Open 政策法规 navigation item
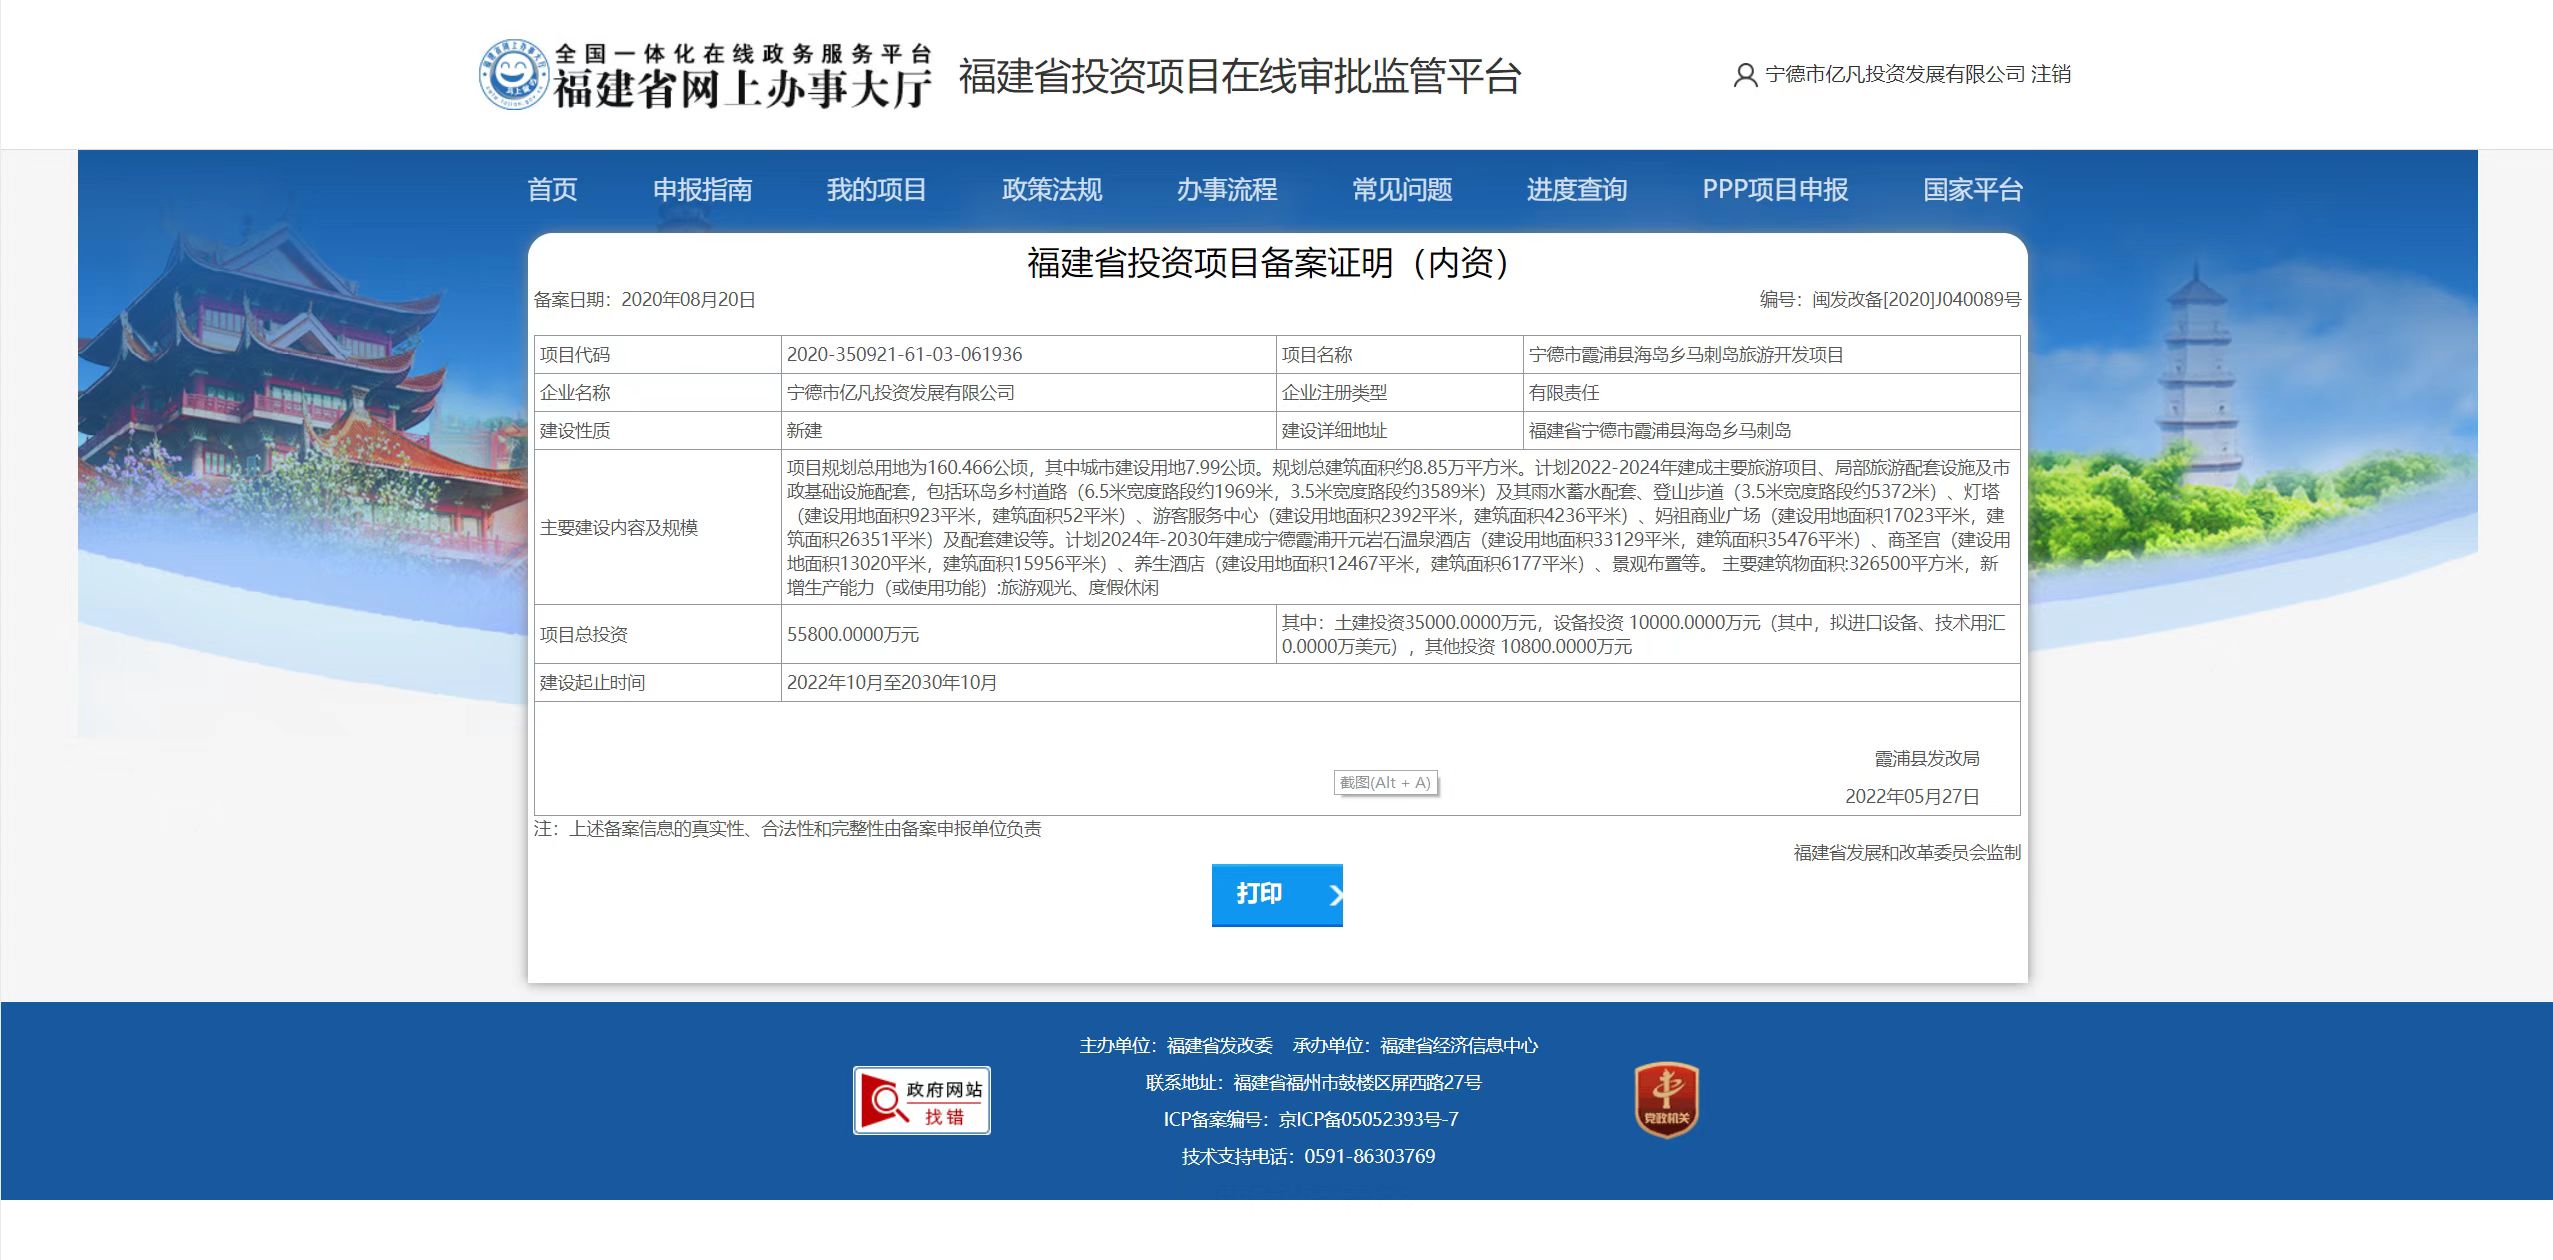Image resolution: width=2553 pixels, height=1260 pixels. 1051,190
